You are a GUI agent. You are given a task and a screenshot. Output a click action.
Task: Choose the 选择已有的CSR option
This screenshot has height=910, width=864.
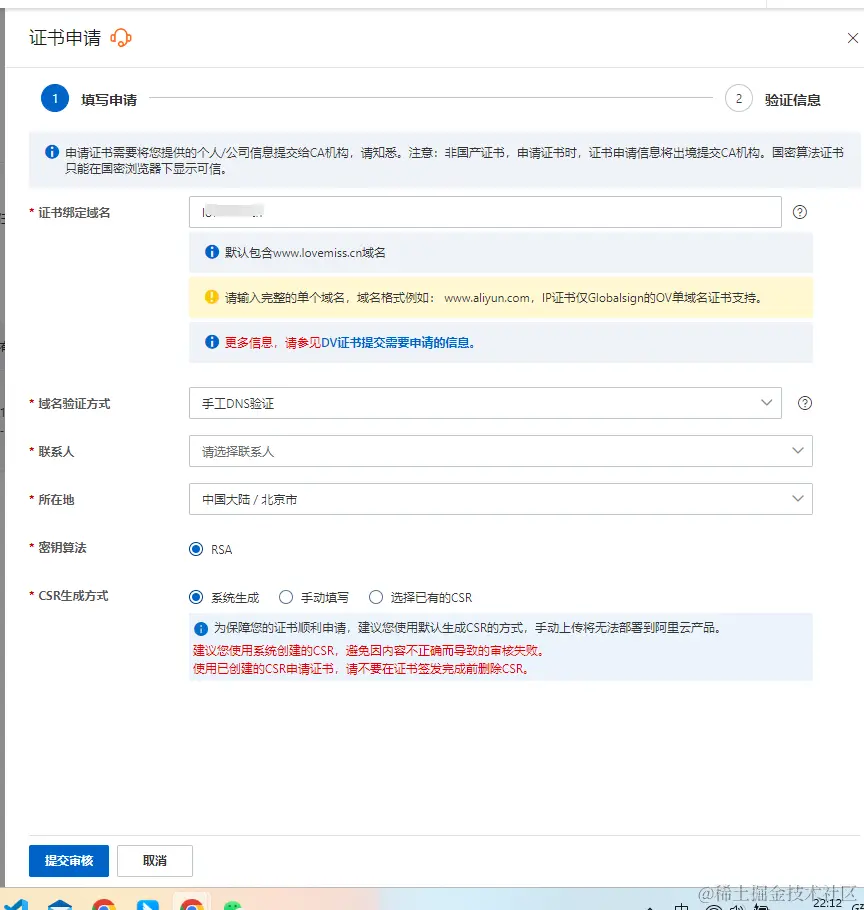376,597
